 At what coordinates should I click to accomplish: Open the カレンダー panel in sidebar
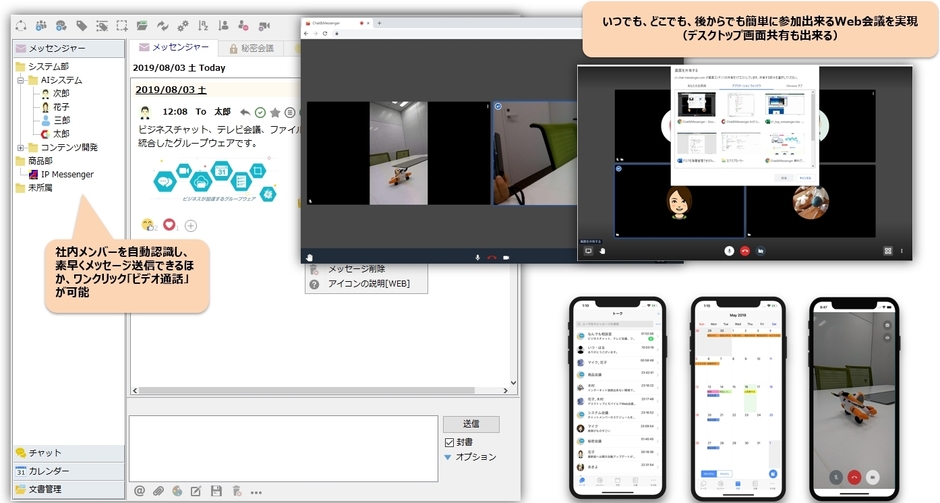(49, 471)
